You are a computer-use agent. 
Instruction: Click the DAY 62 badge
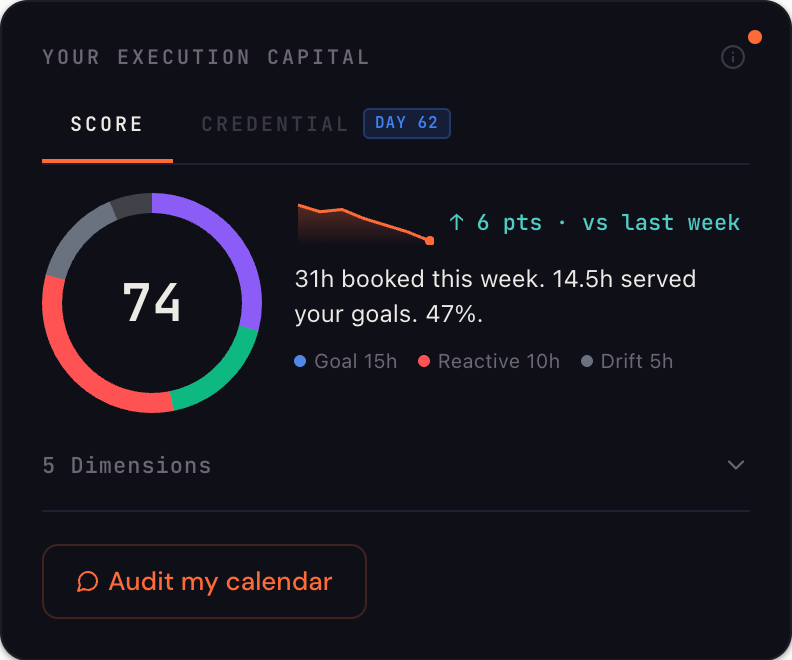point(407,123)
